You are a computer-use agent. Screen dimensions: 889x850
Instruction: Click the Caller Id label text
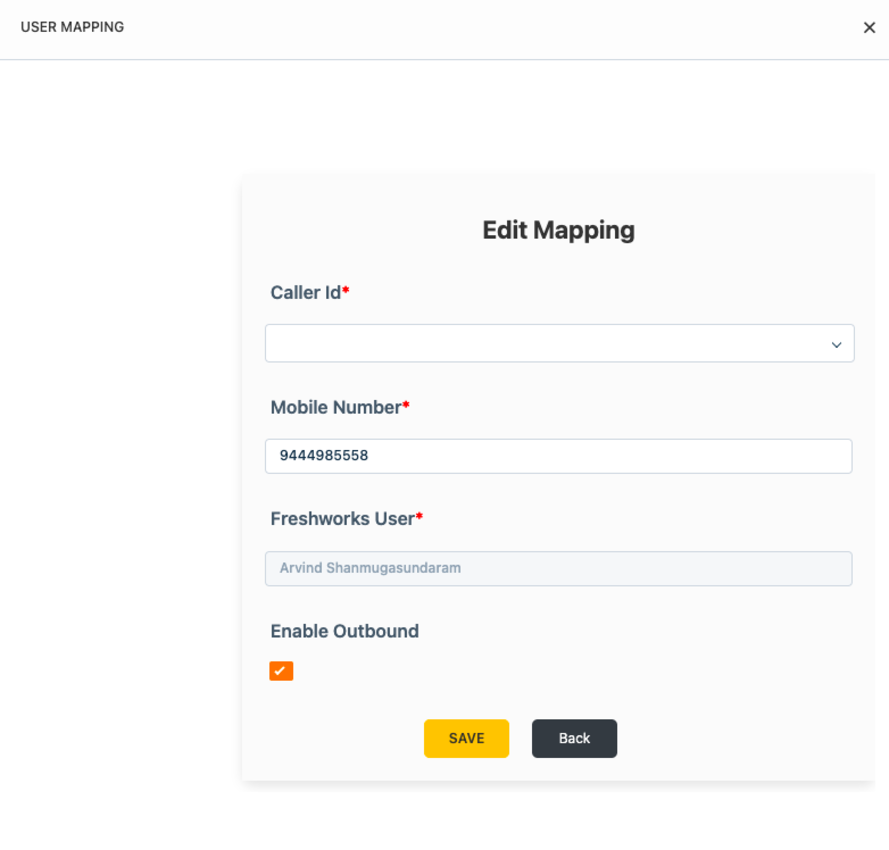305,293
